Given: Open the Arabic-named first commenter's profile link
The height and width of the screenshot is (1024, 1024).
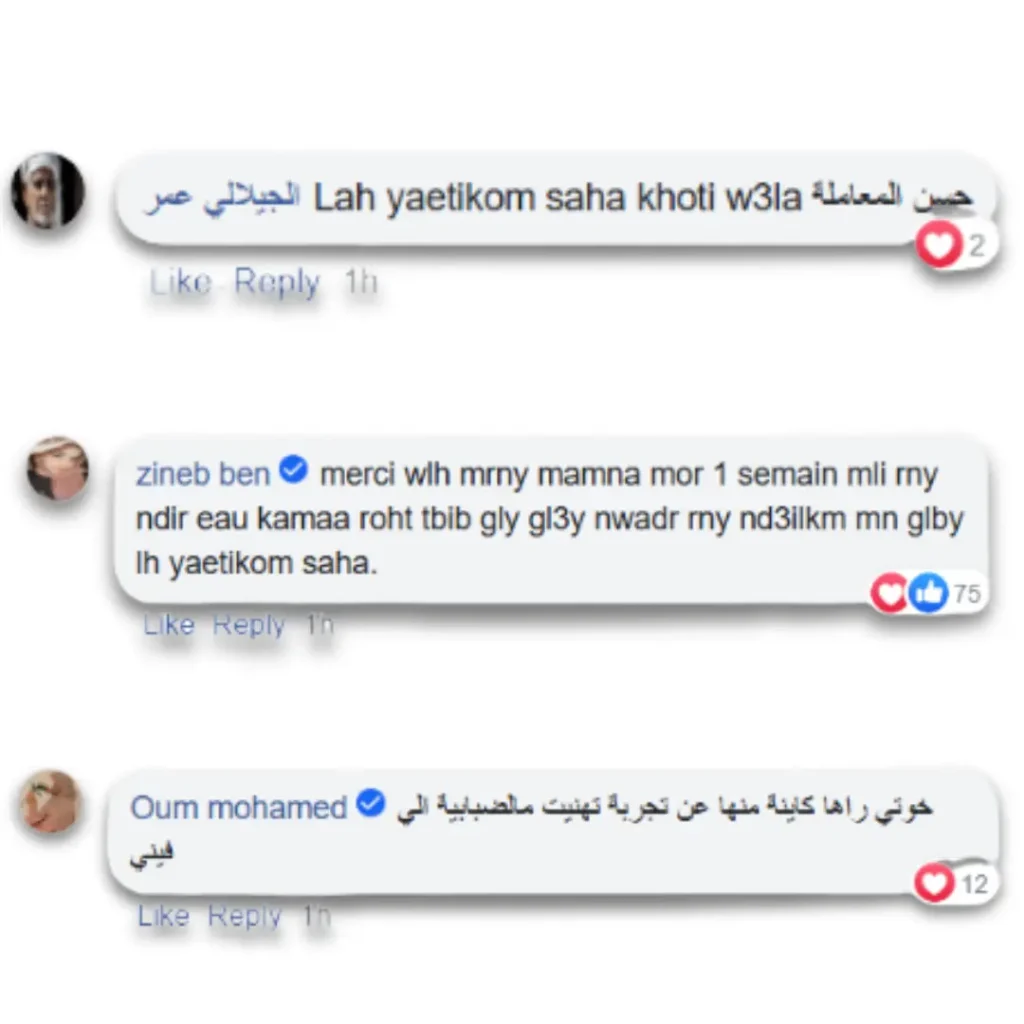Looking at the screenshot, I should pyautogui.click(x=223, y=196).
